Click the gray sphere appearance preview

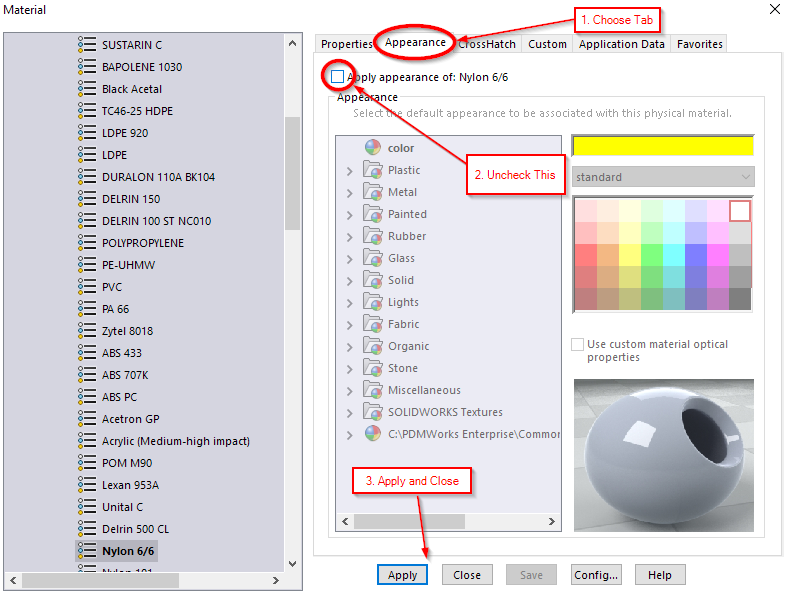pyautogui.click(x=663, y=454)
